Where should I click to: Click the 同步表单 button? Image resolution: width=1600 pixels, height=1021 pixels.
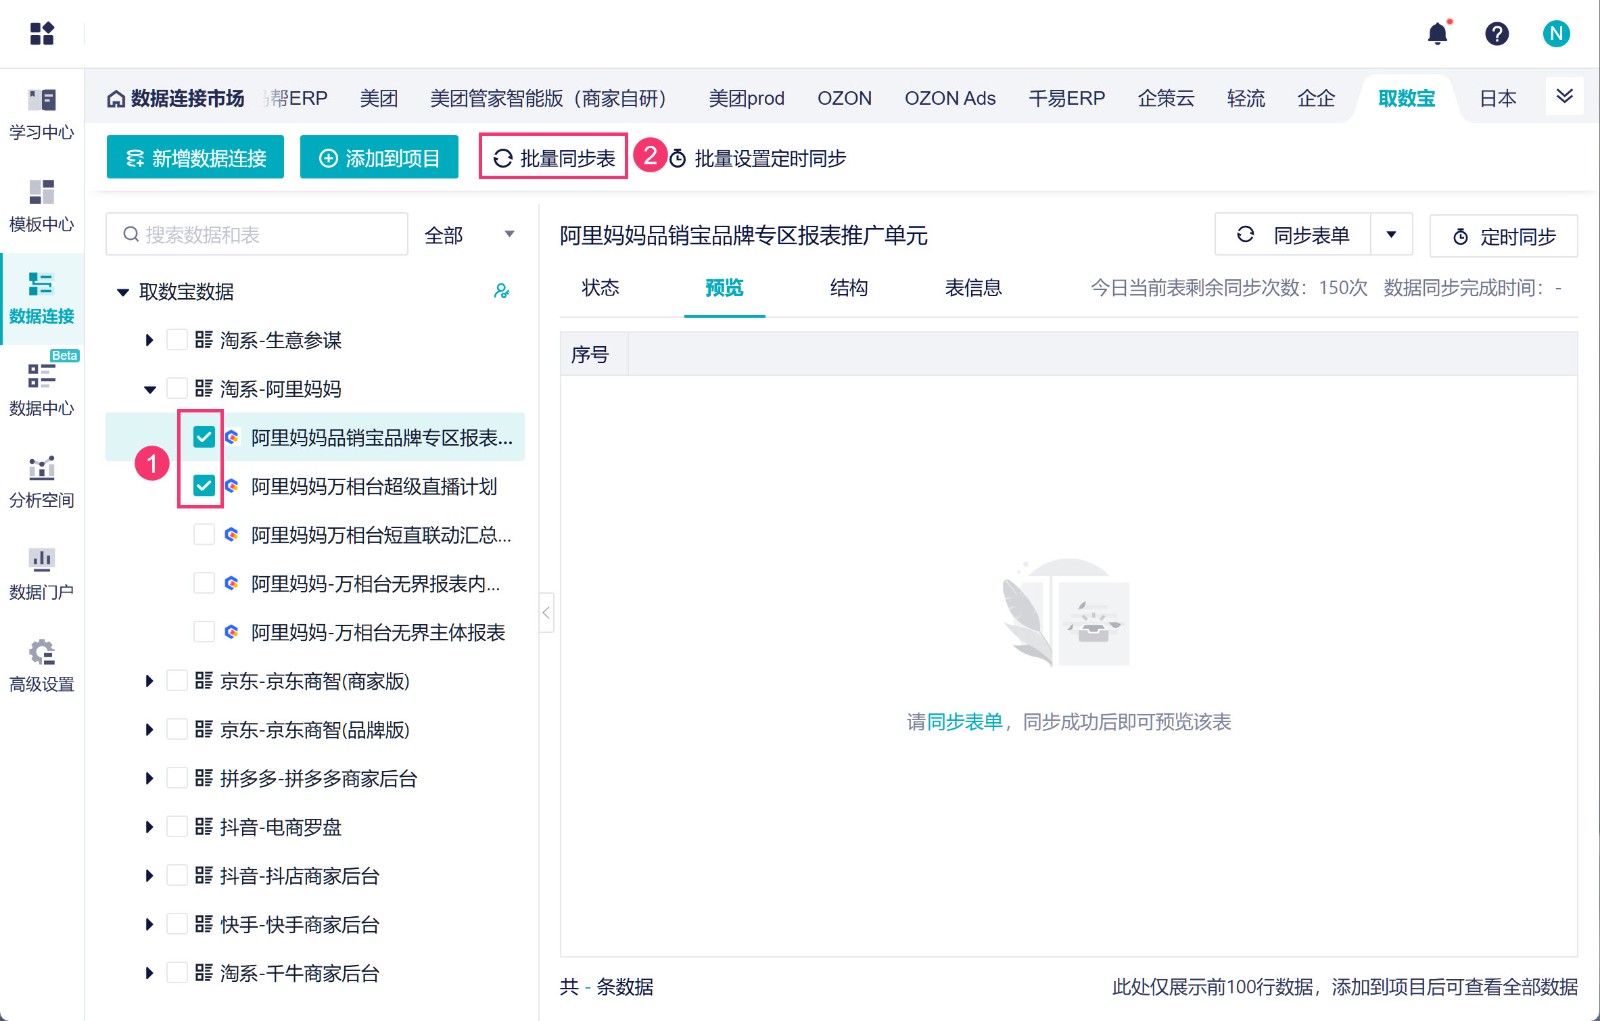[x=1293, y=235]
